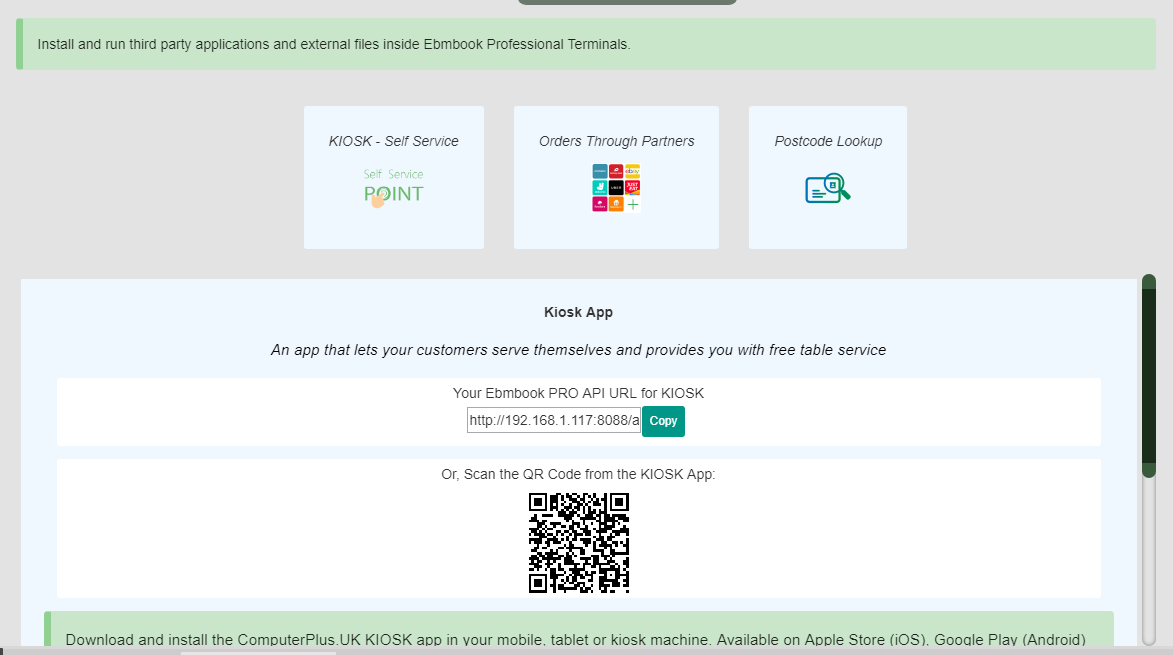Image resolution: width=1173 pixels, height=655 pixels.
Task: Open the KIOSK - Self Service card
Action: [x=393, y=177]
